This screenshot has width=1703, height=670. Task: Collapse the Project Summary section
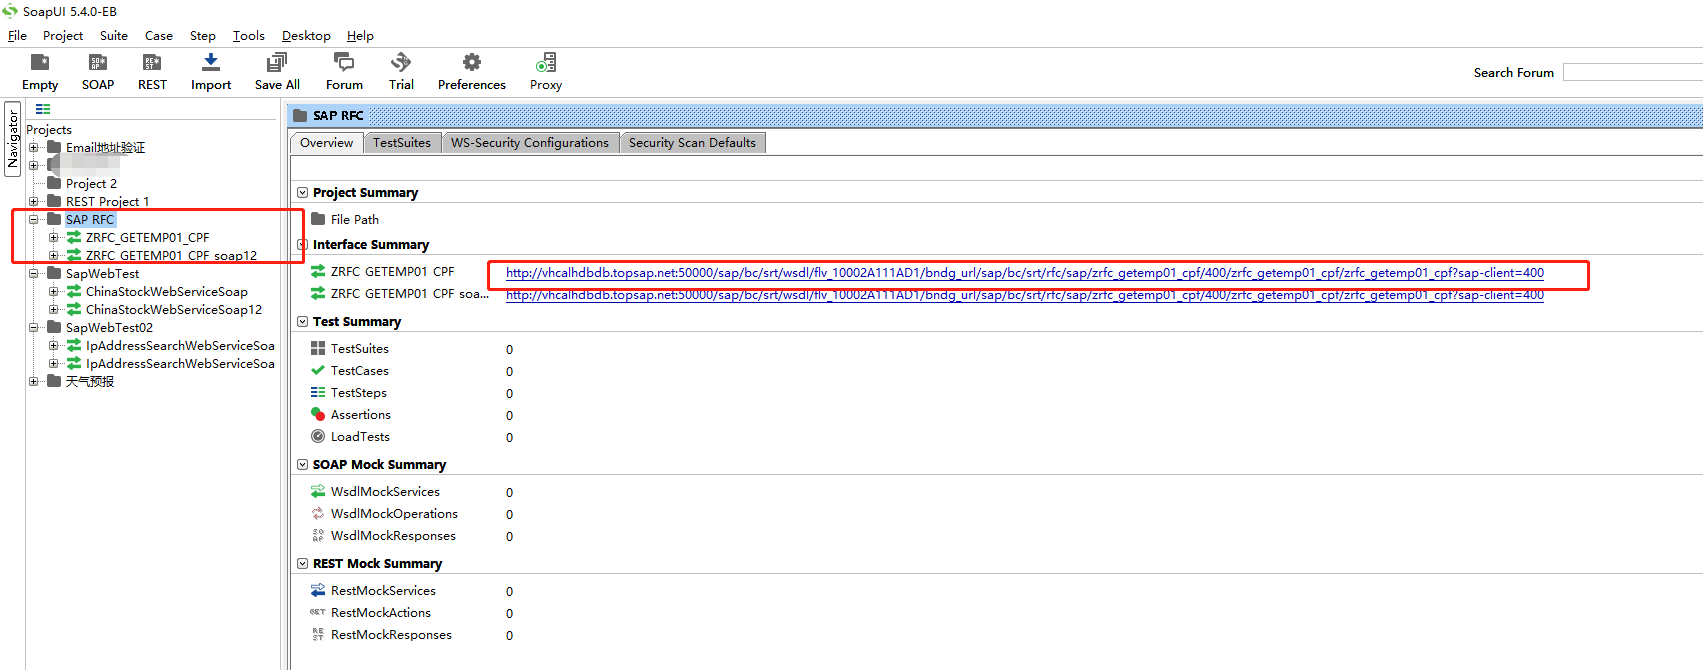tap(303, 192)
